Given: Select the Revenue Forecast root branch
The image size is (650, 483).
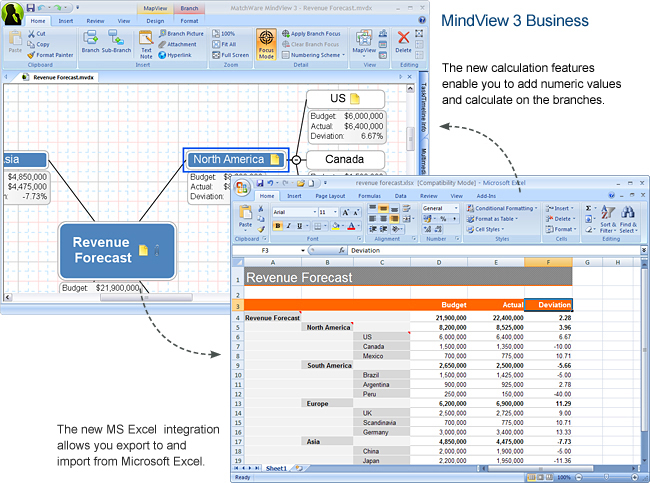Looking at the screenshot, I should 117,251.
